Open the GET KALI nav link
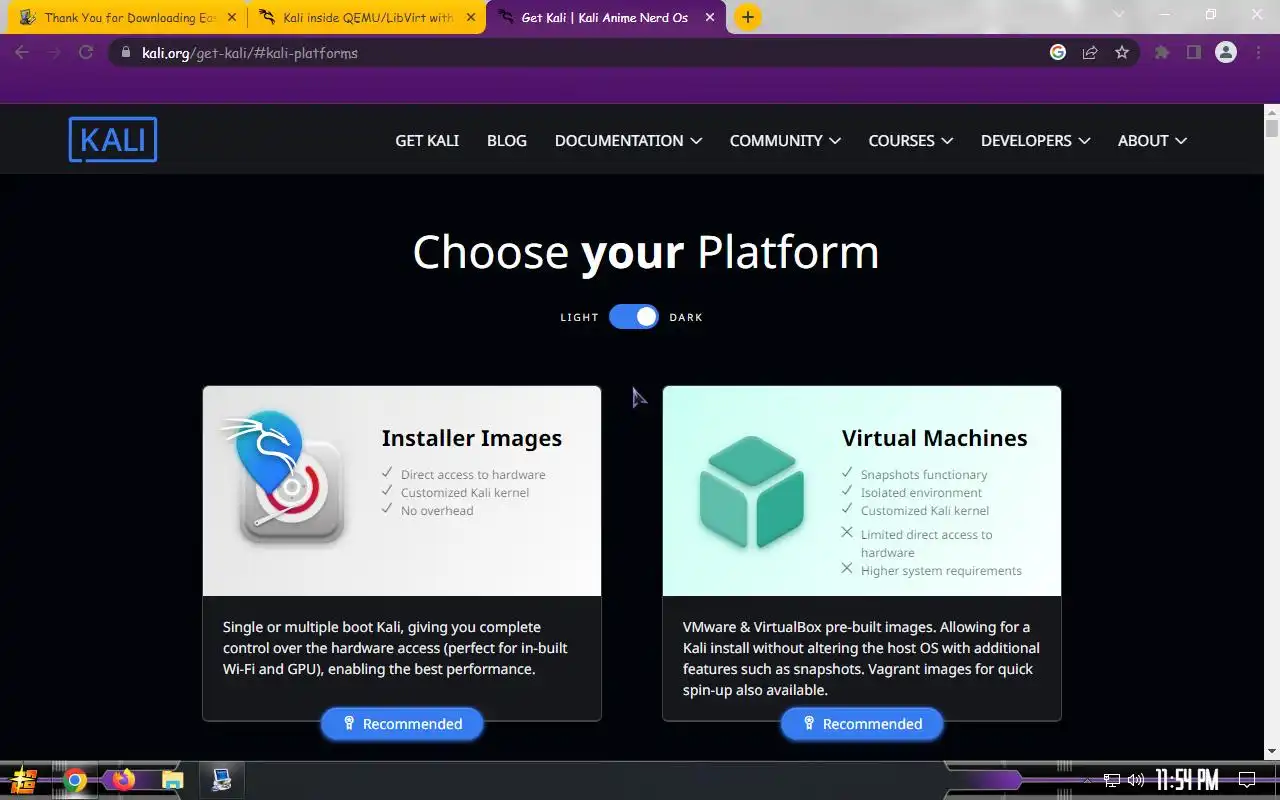1280x800 pixels. click(x=427, y=141)
